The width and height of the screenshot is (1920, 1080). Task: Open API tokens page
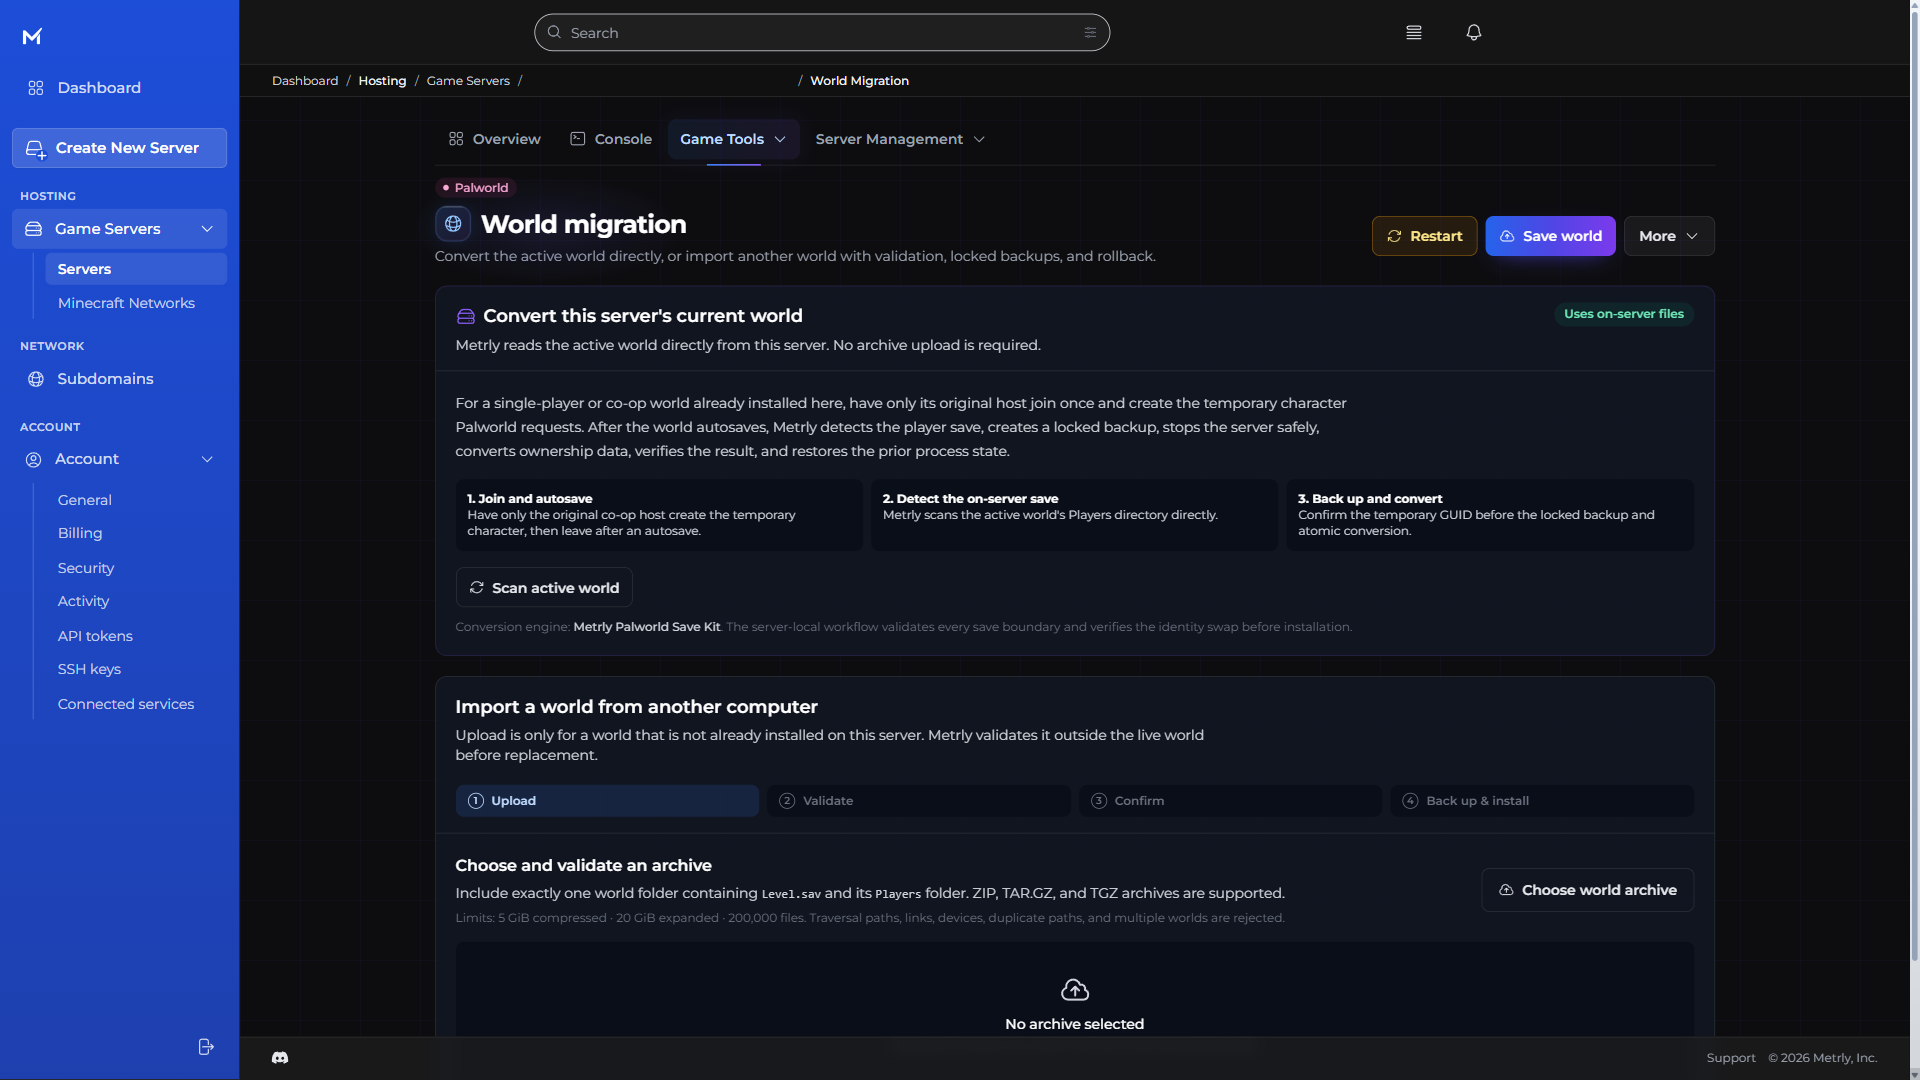(x=95, y=636)
